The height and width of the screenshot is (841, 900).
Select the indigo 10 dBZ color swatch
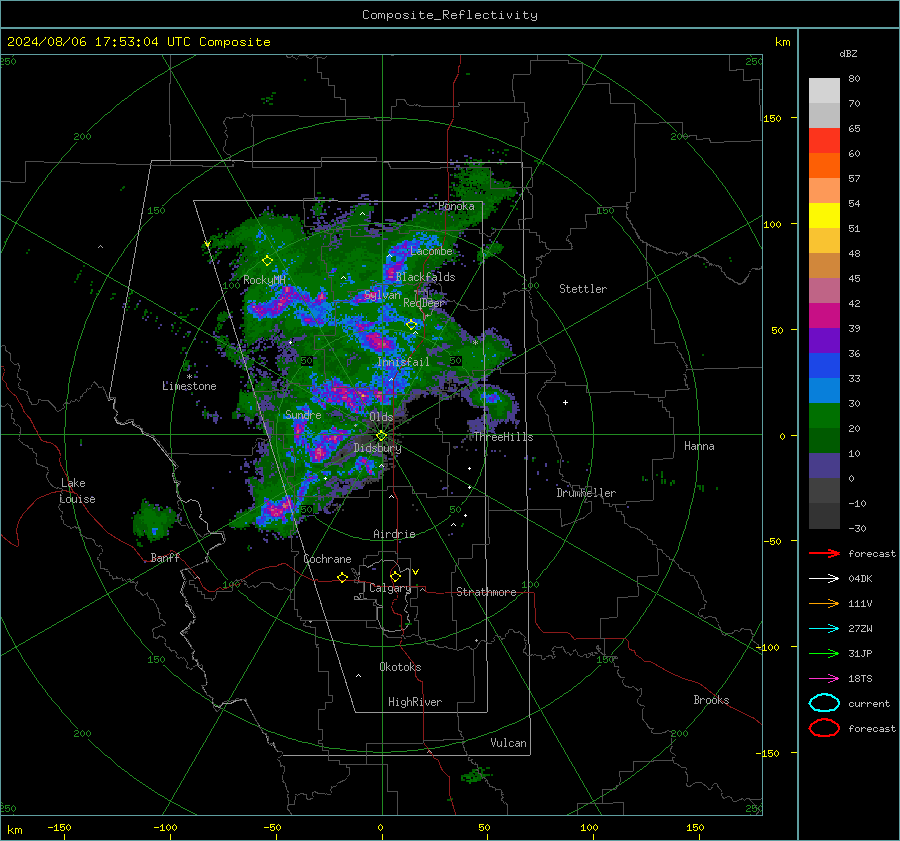click(824, 465)
